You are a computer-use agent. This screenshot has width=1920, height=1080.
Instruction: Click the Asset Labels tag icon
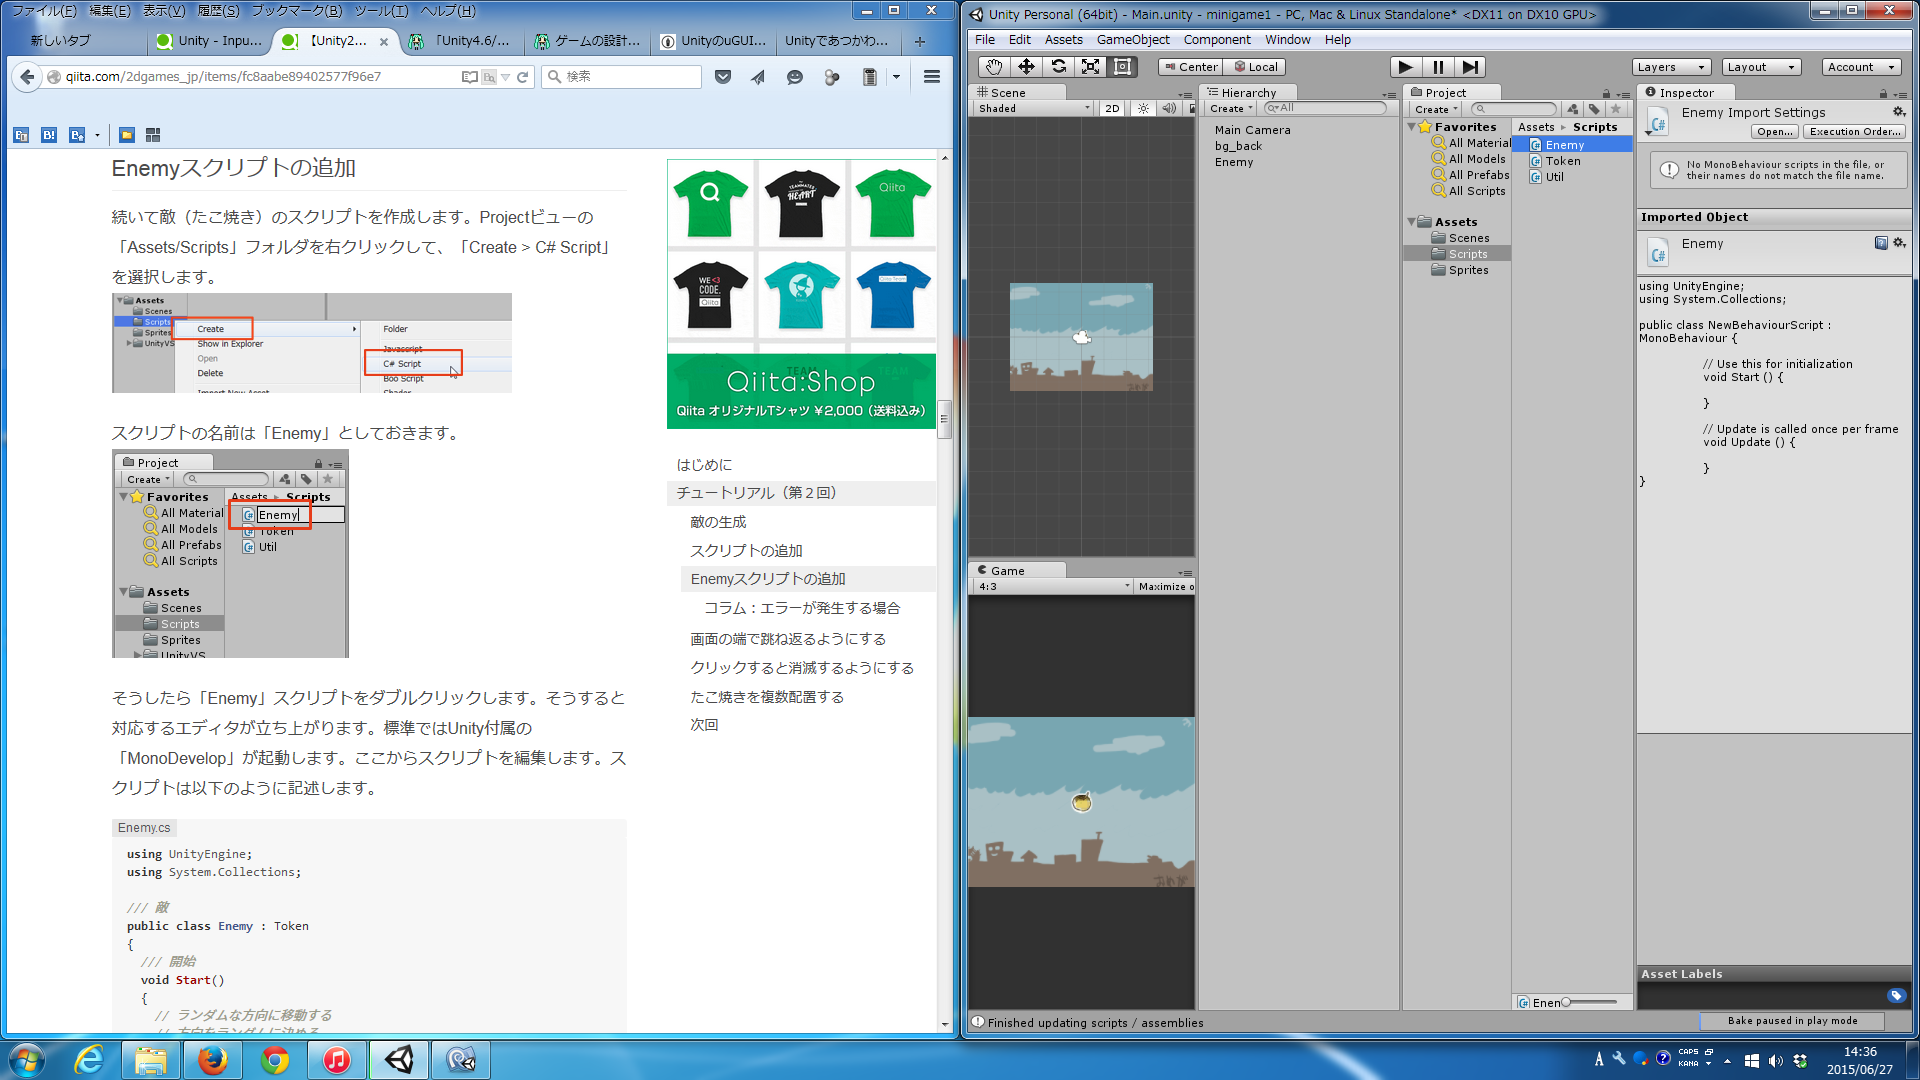point(1896,995)
